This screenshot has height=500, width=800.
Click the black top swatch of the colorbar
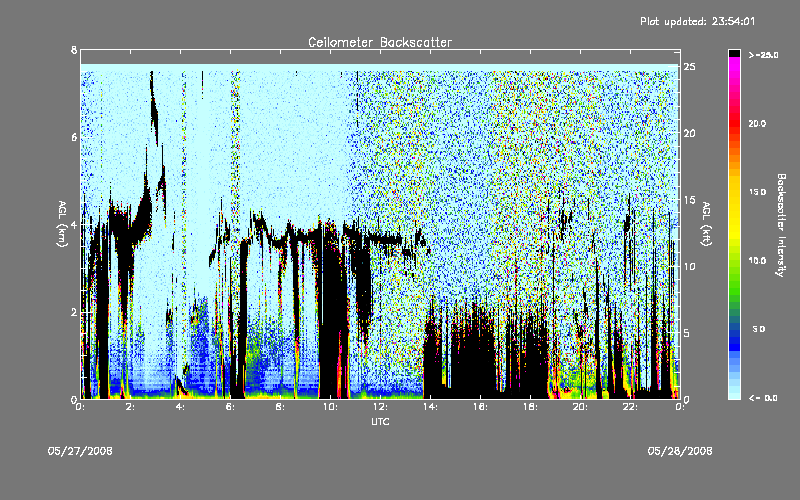pos(734,53)
